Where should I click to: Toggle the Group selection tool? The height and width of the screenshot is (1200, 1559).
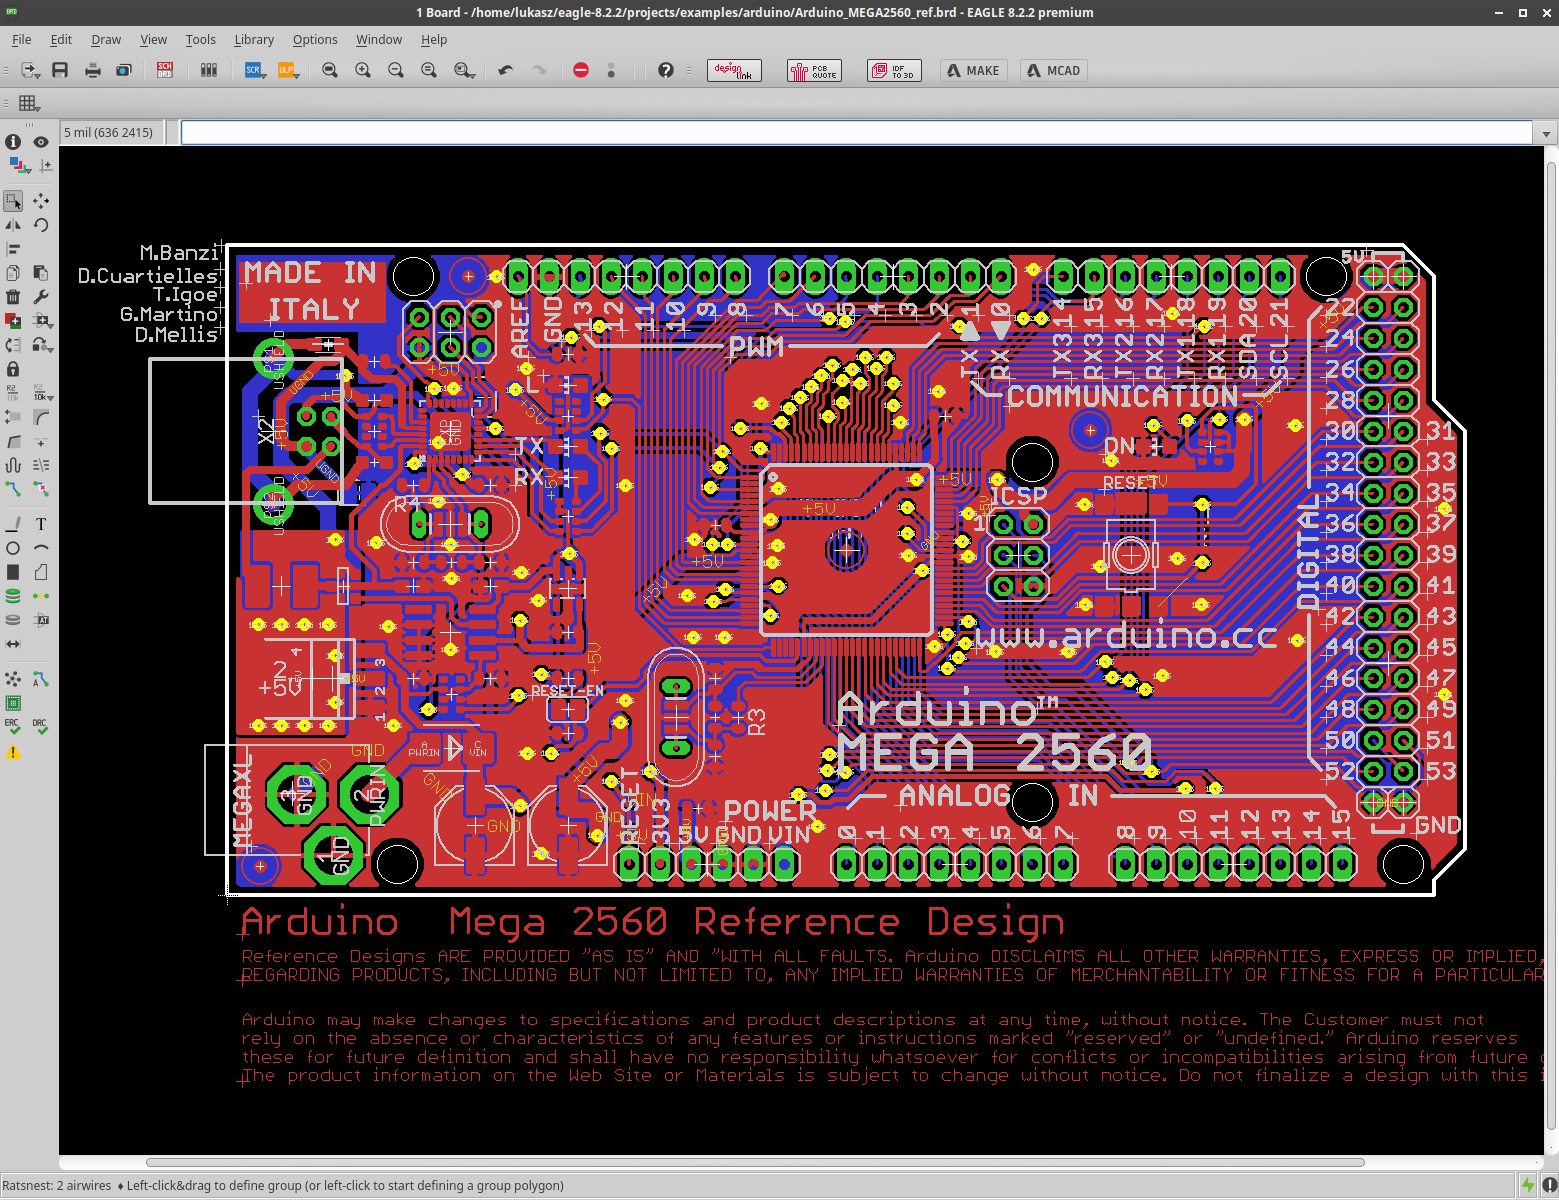coord(14,201)
